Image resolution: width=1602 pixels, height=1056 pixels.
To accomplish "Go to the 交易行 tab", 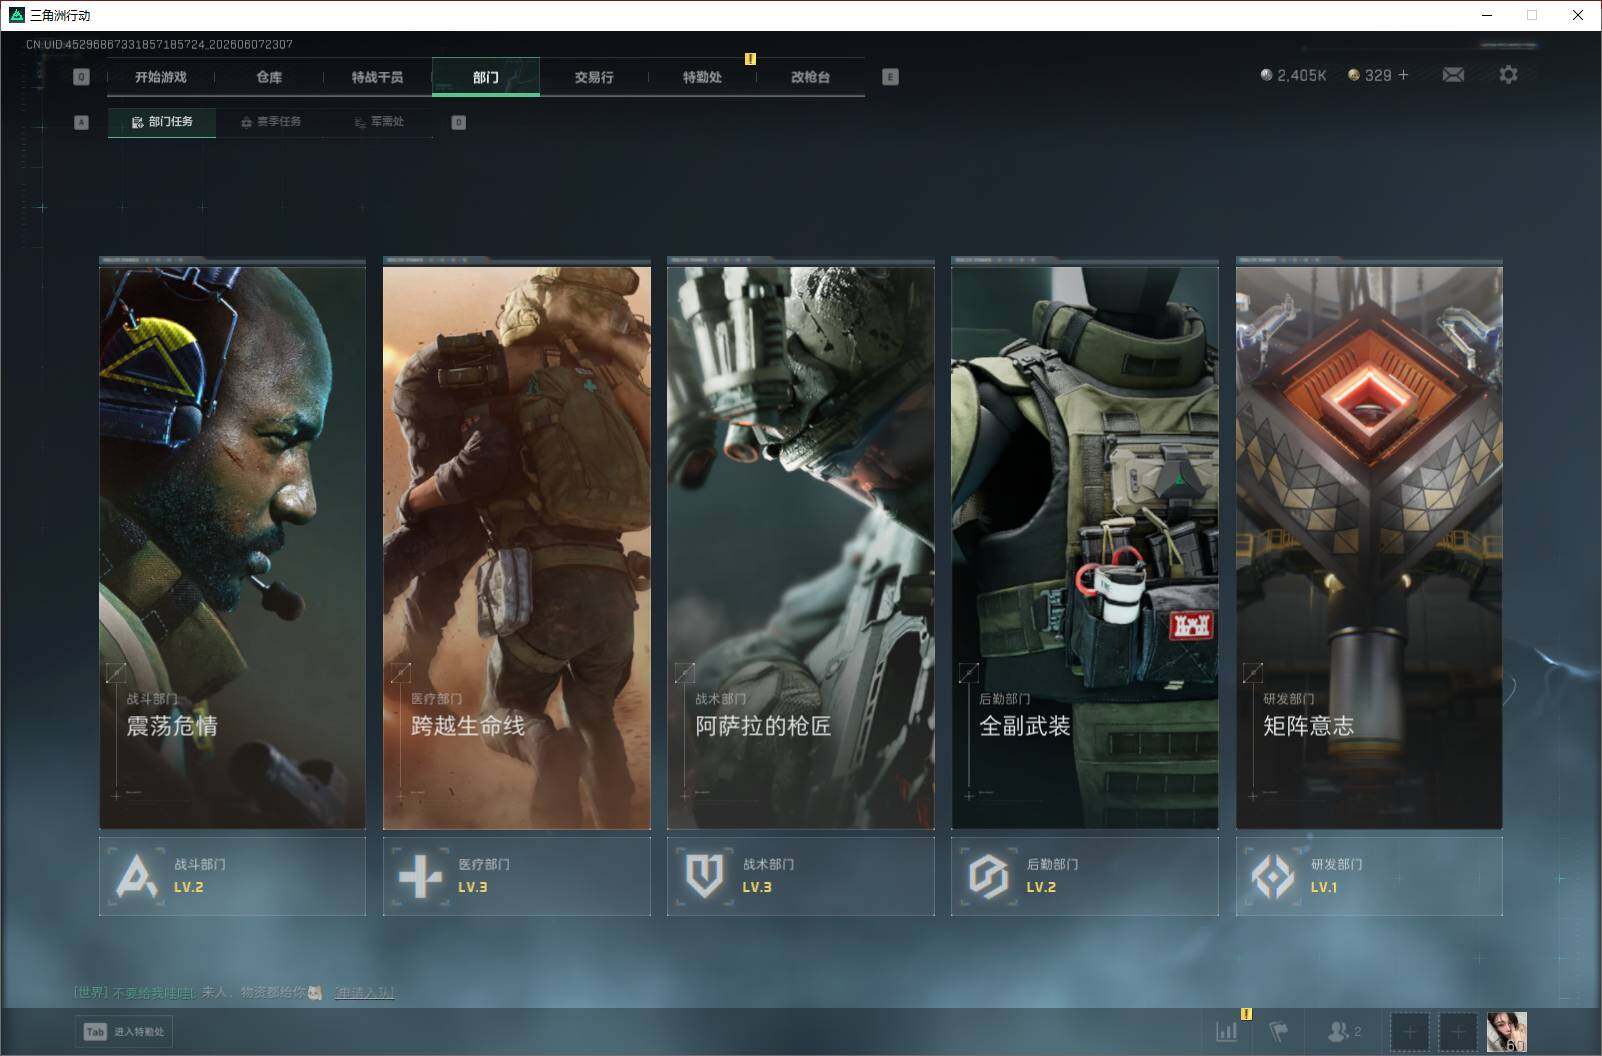I will click(x=594, y=77).
